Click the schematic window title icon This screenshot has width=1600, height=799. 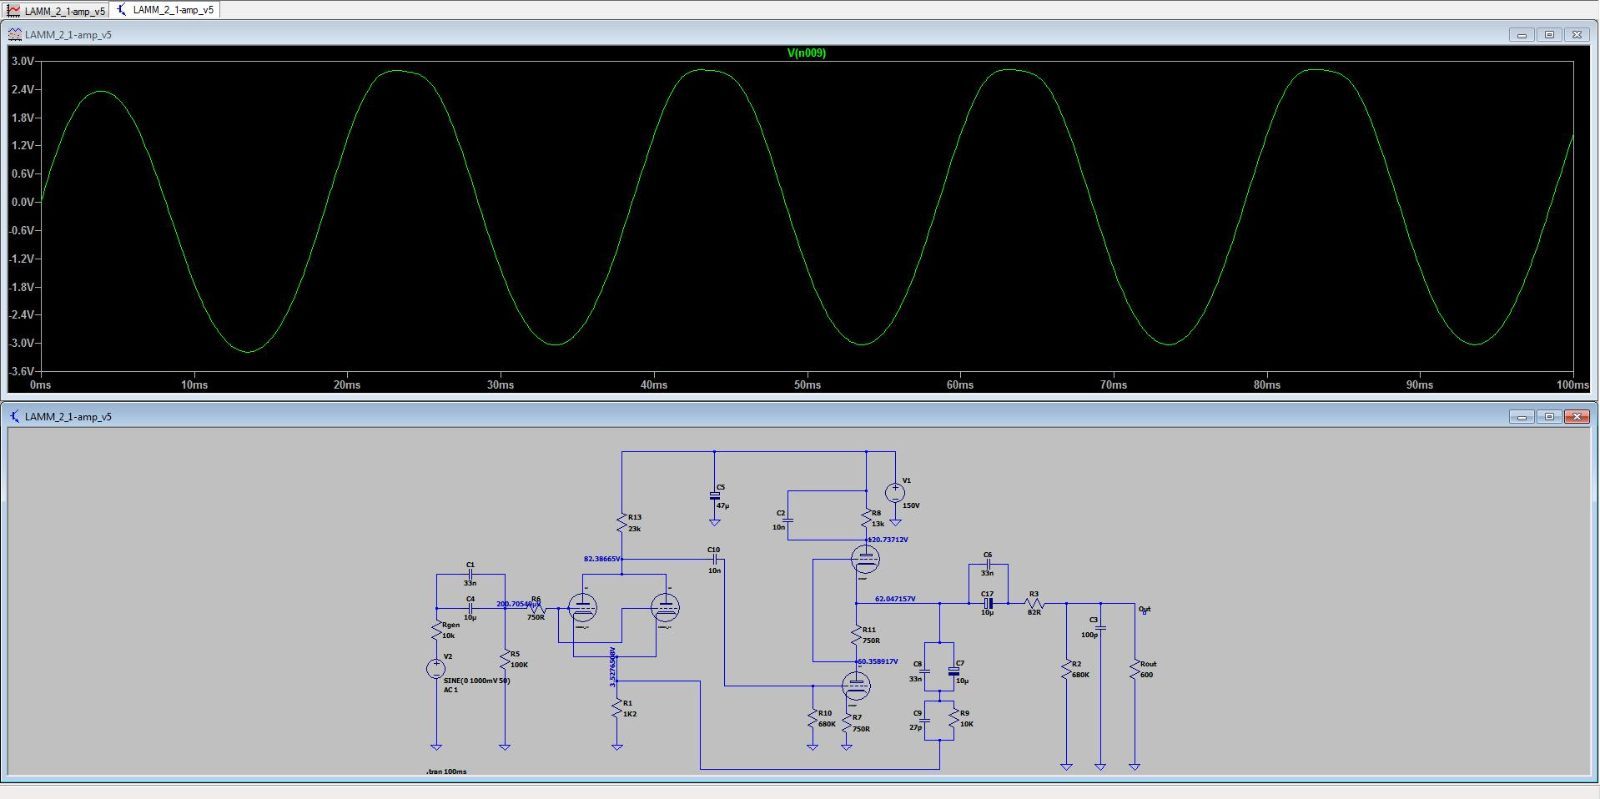pos(14,416)
